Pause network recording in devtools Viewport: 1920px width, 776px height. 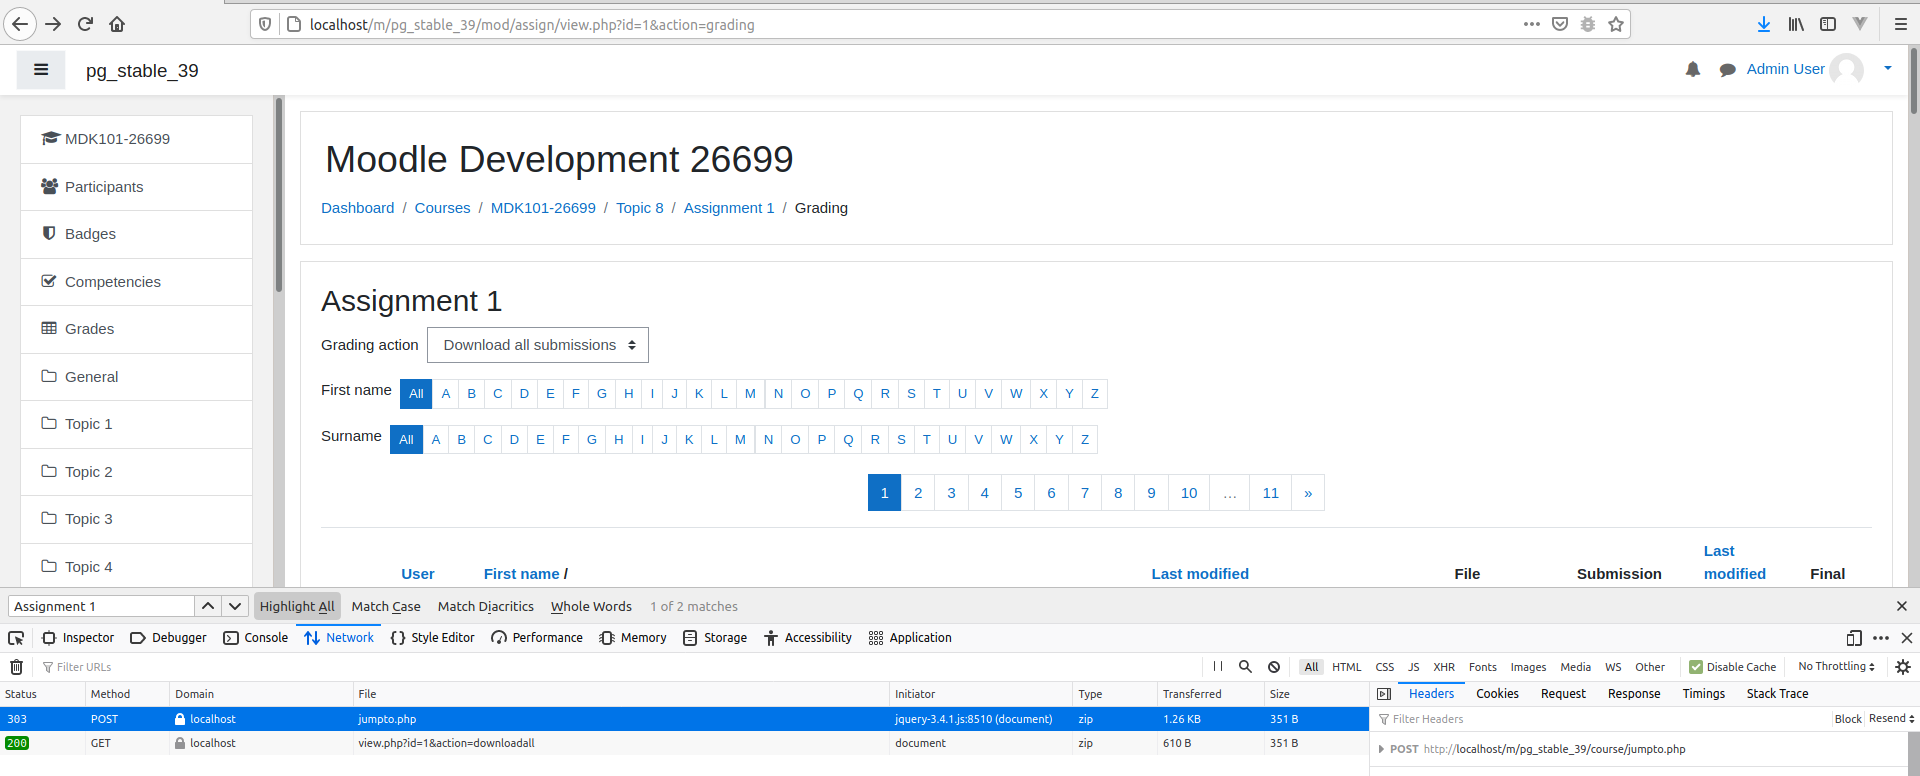1218,666
